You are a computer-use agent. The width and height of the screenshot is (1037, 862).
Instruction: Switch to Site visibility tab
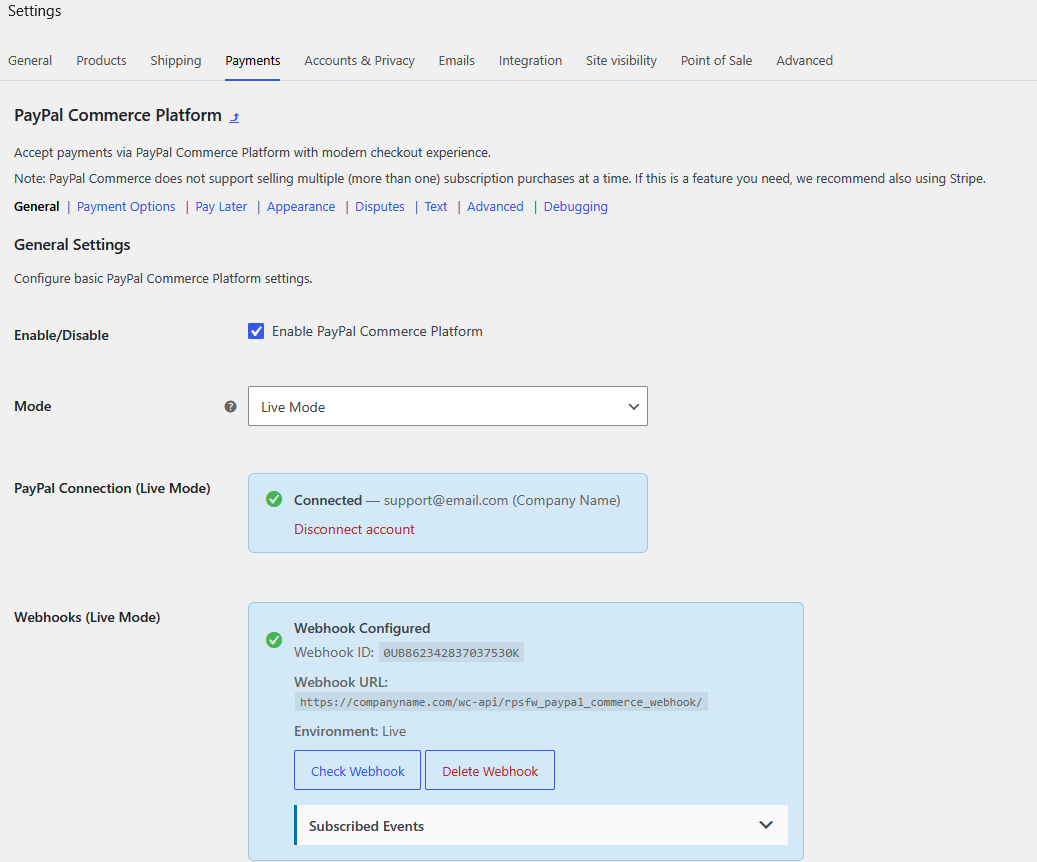[621, 60]
